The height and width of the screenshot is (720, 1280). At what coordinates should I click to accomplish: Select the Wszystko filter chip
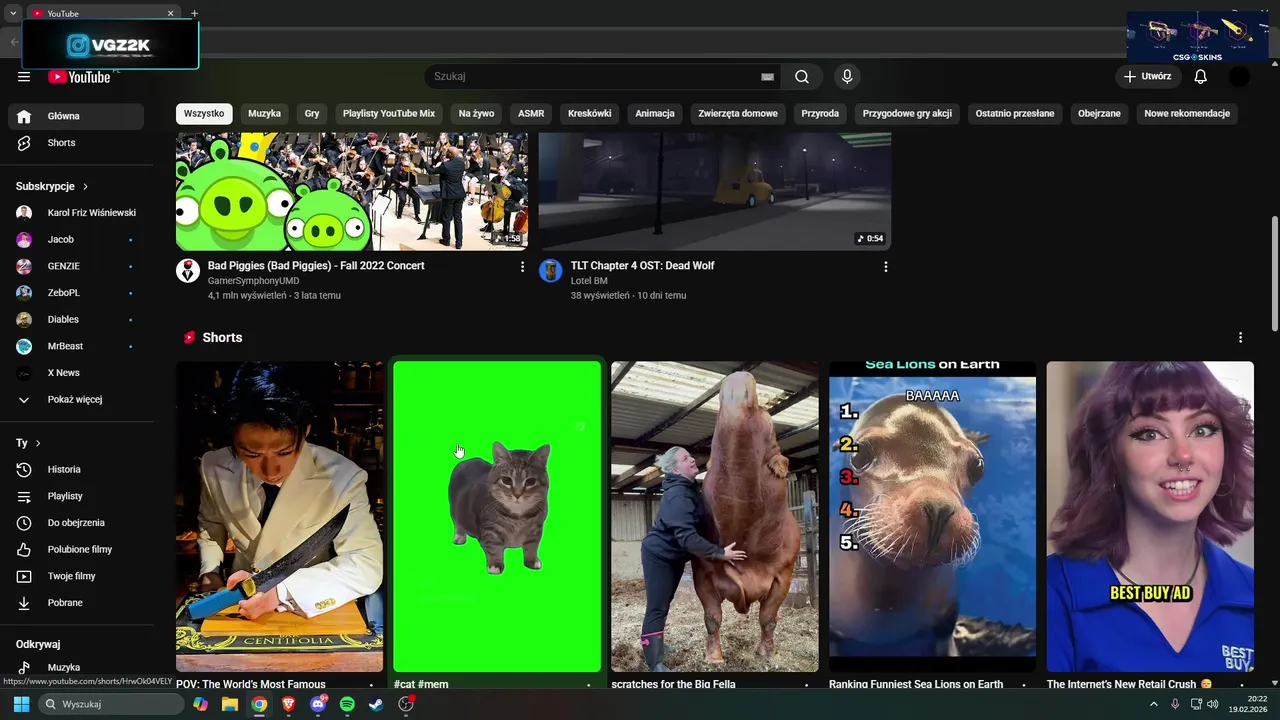click(204, 114)
